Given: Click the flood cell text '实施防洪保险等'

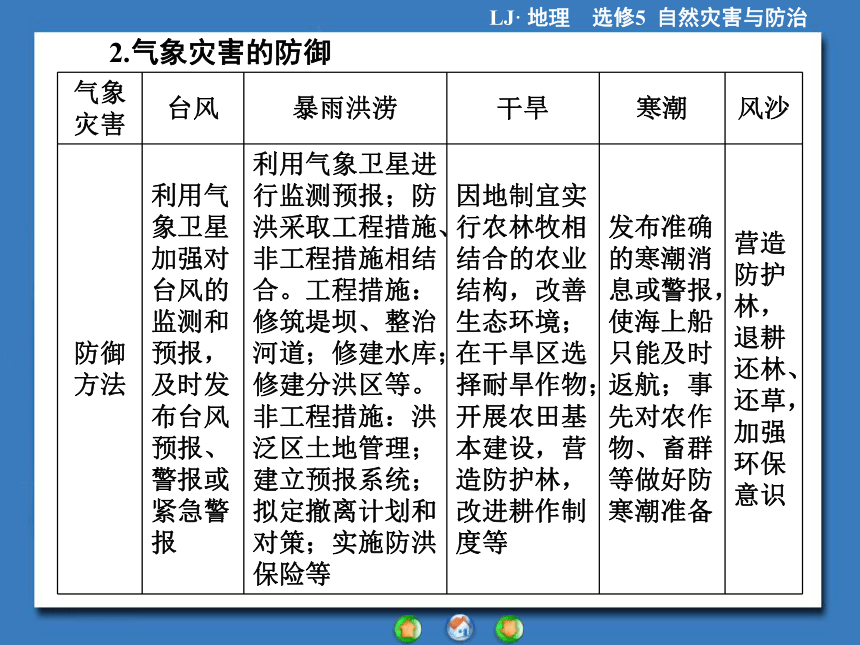Looking at the screenshot, I should [x=344, y=558].
